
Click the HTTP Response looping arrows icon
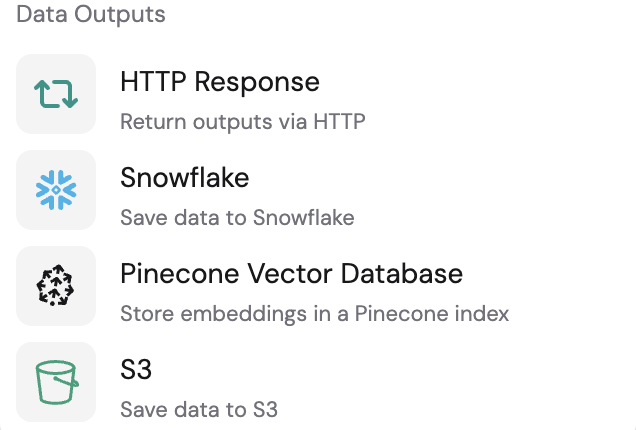(x=56, y=94)
